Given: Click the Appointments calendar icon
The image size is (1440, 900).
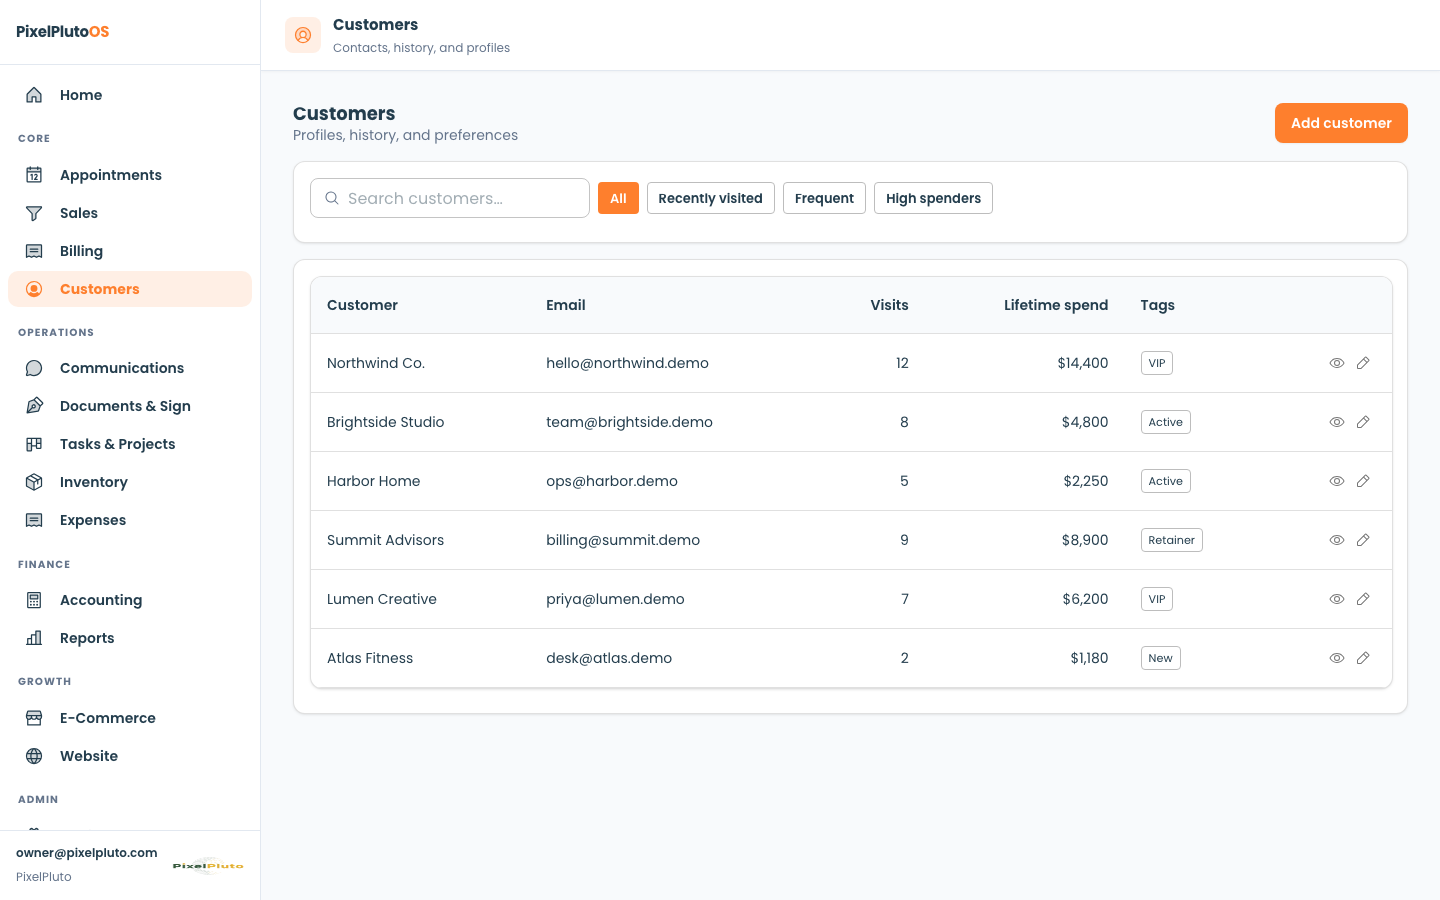Looking at the screenshot, I should pos(34,175).
